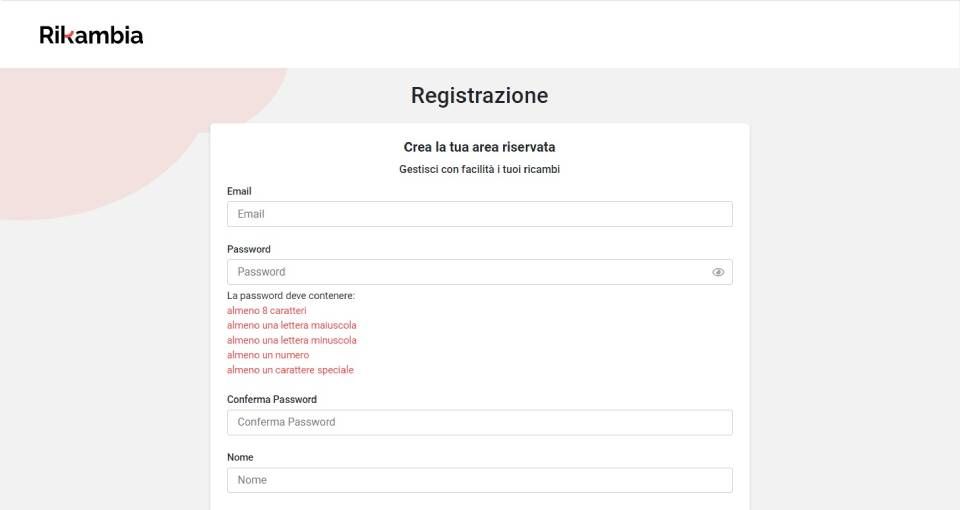Viewport: 960px width, 510px height.
Task: Click the Nome input field
Action: click(x=479, y=480)
